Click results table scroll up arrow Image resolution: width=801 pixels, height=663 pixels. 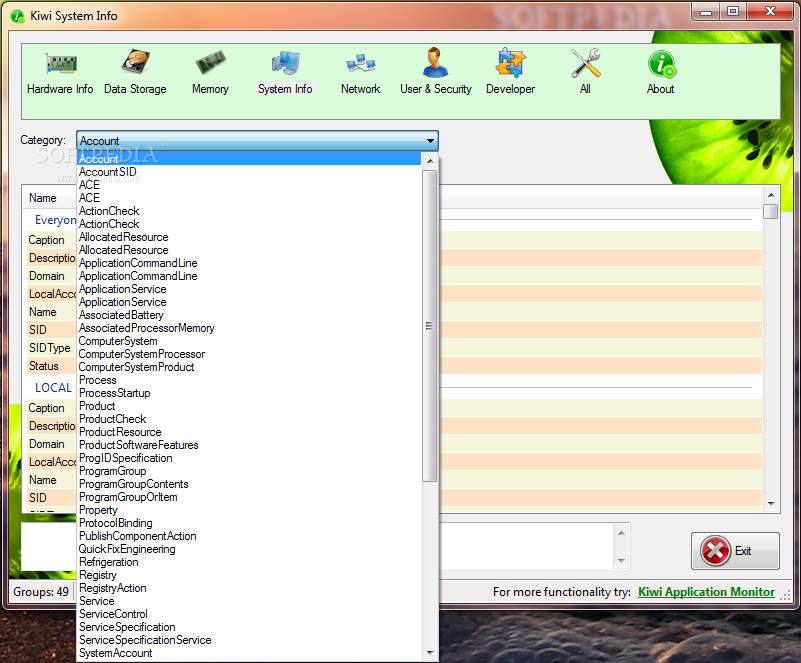tap(771, 195)
